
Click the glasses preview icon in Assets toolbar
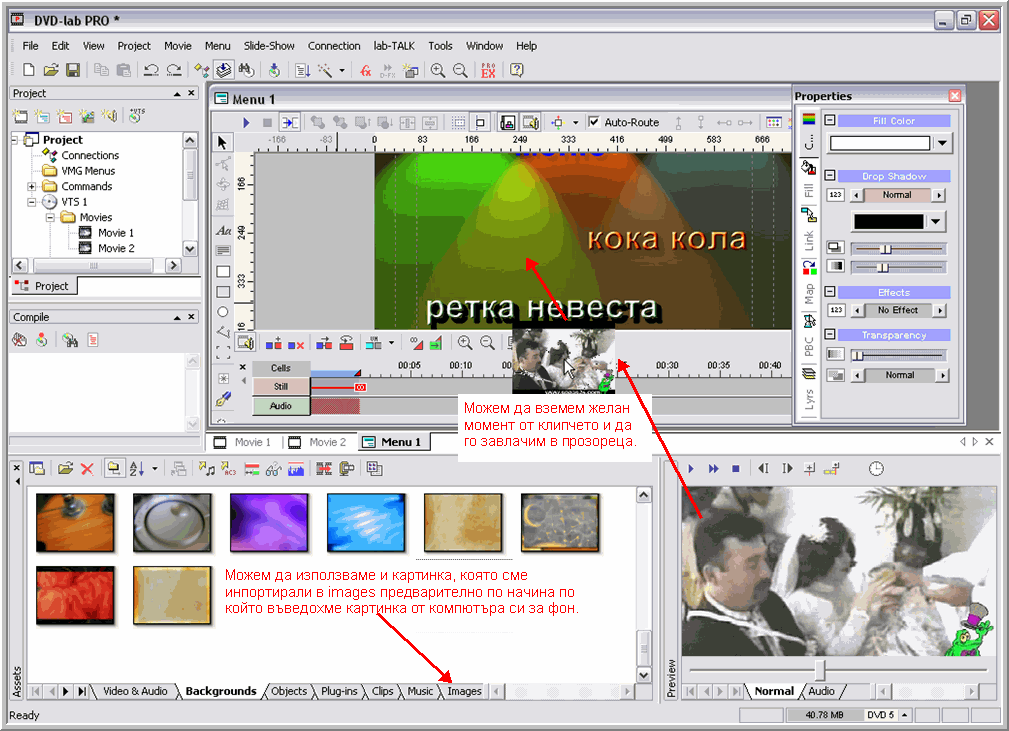[273, 469]
